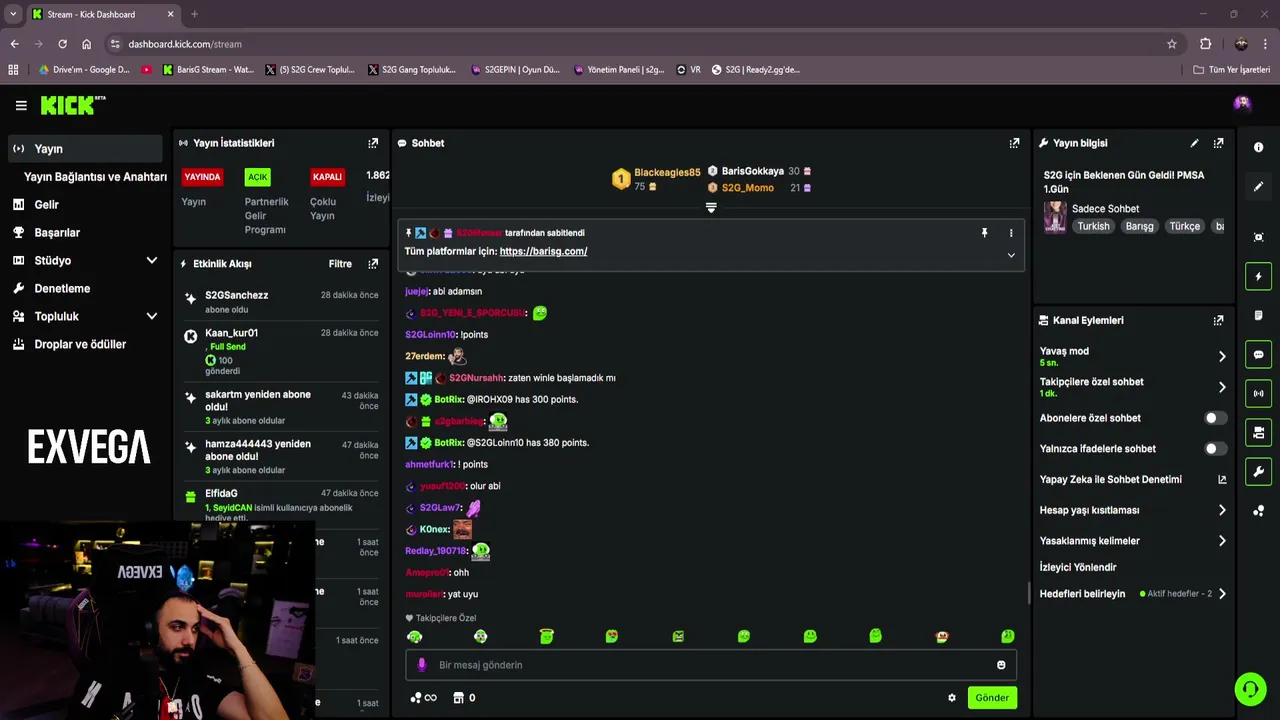Click the pencil icon in the right sidebar
The width and height of the screenshot is (1280, 720).
1258,187
